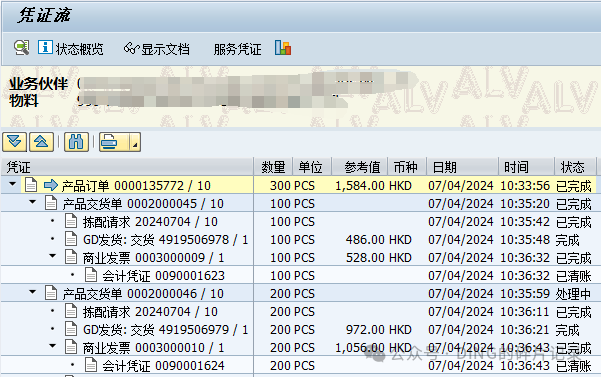Collapse all nodes with up-arrow button
The width and height of the screenshot is (601, 377).
[41, 142]
